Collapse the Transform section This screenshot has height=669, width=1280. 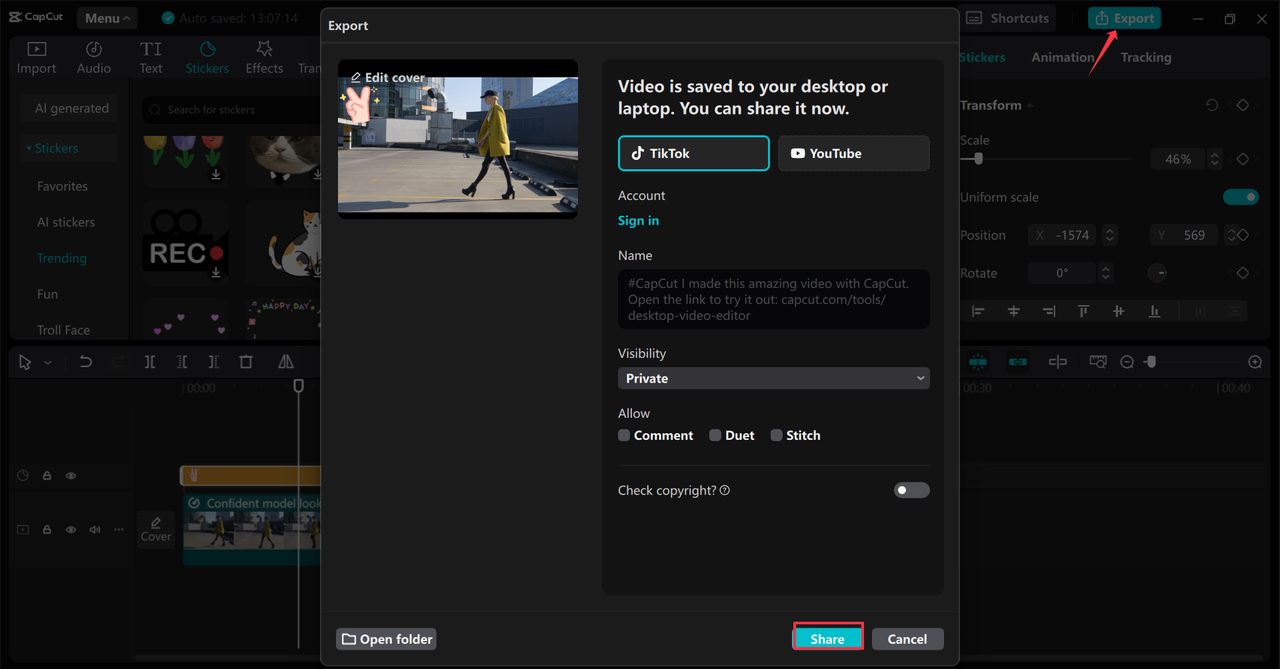click(1030, 106)
